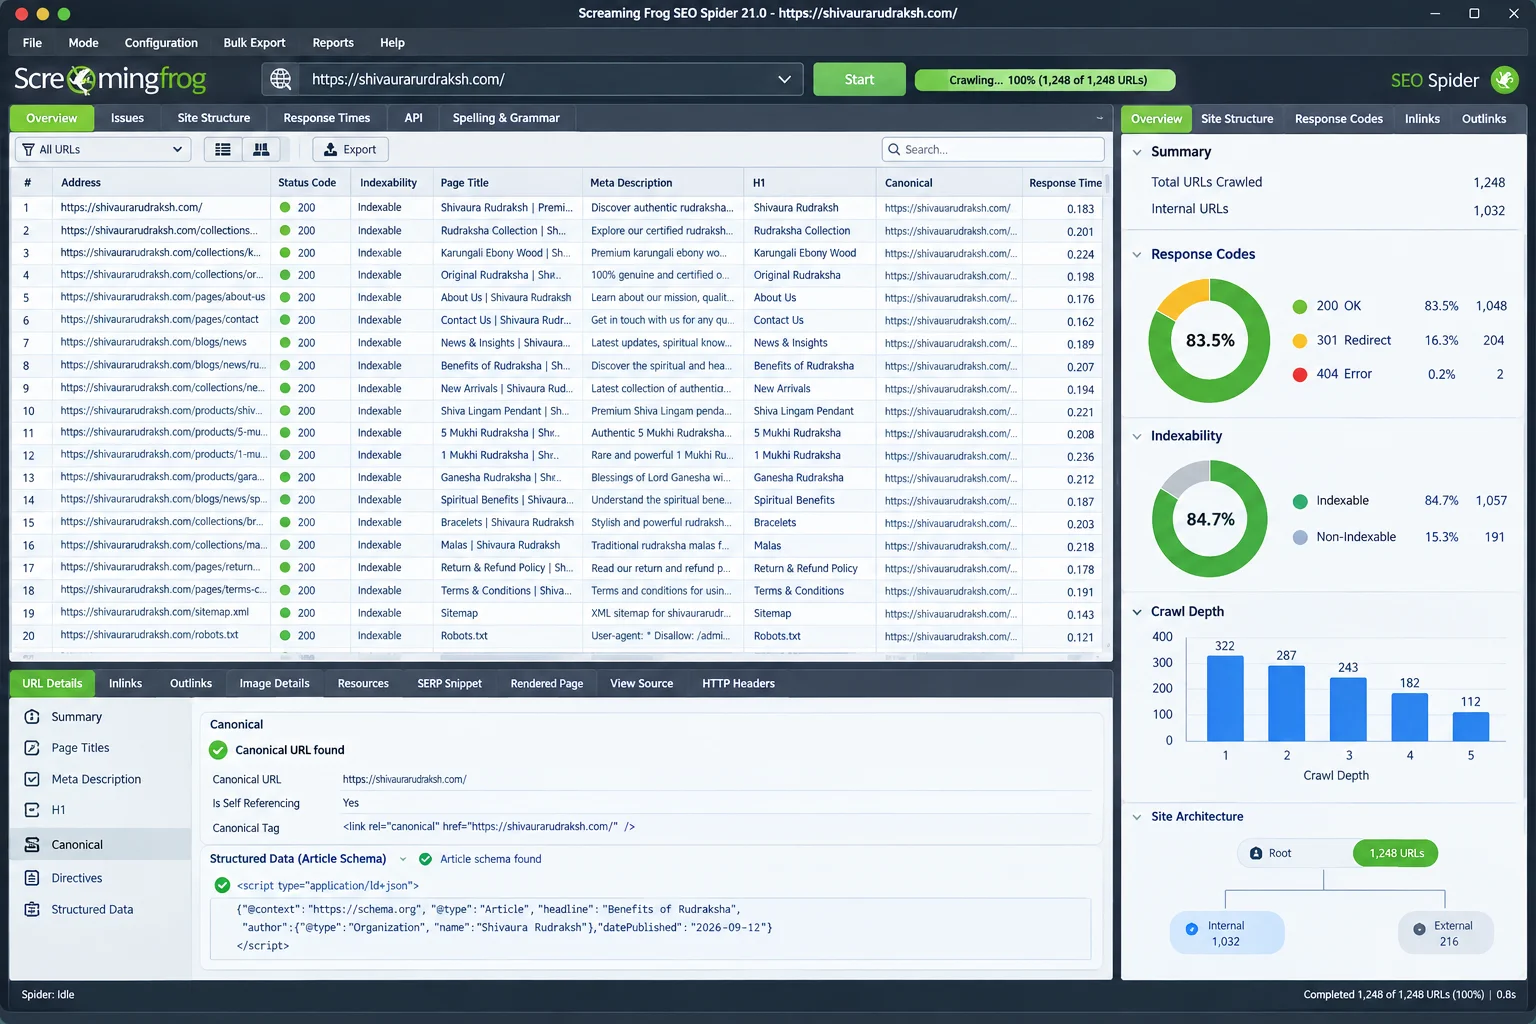Click the crawl depth 1 bar
The width and height of the screenshot is (1536, 1024).
[x=1225, y=698]
